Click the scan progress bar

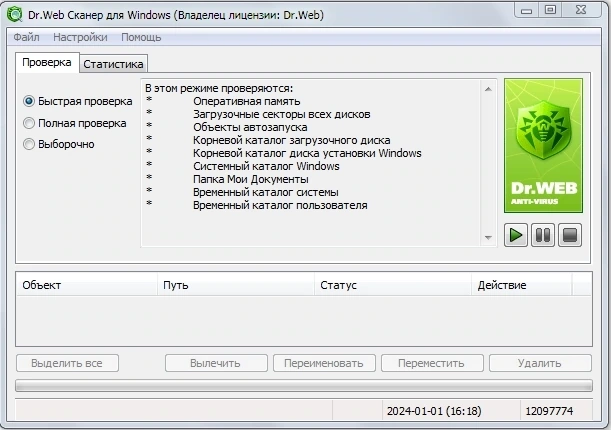tap(304, 386)
